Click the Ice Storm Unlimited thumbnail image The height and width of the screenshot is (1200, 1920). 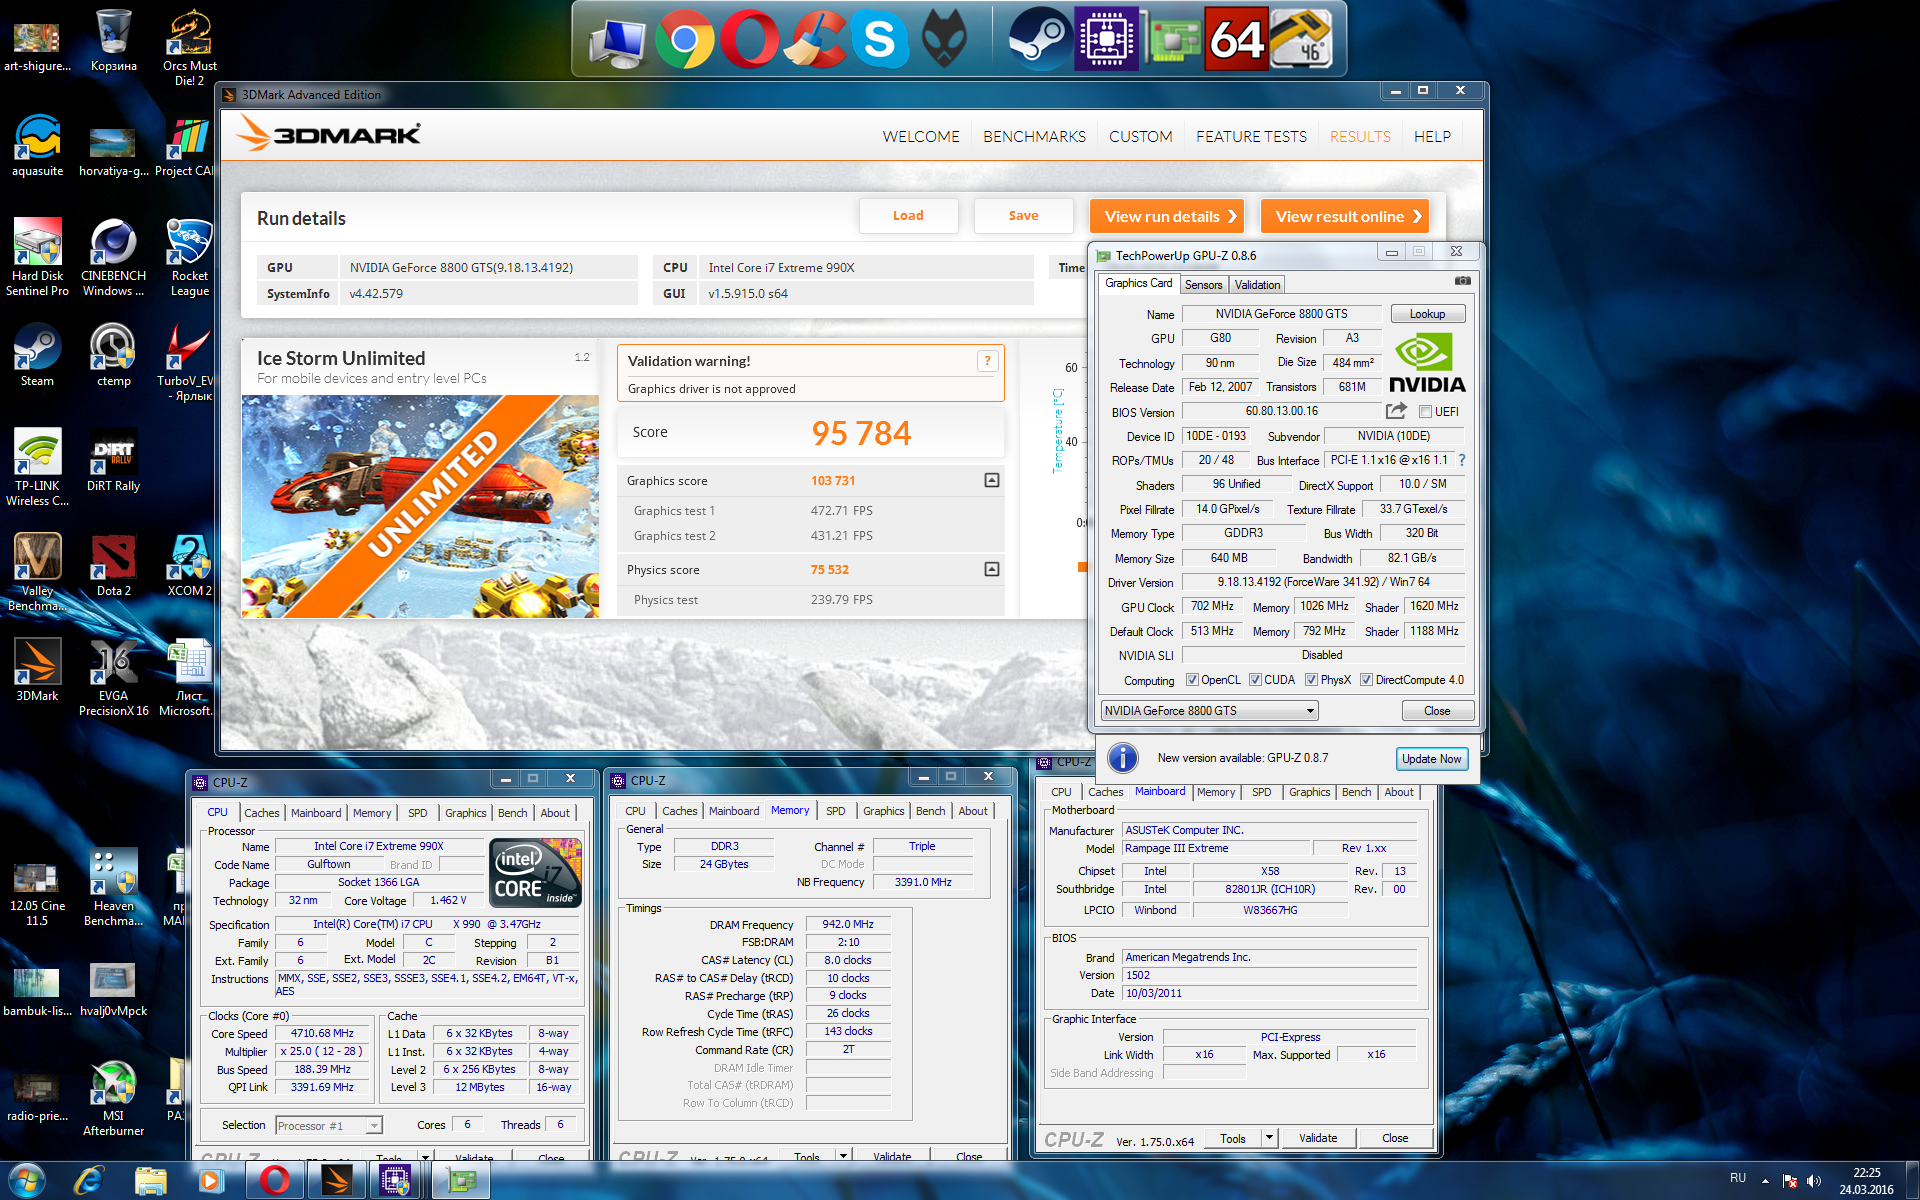tap(420, 506)
